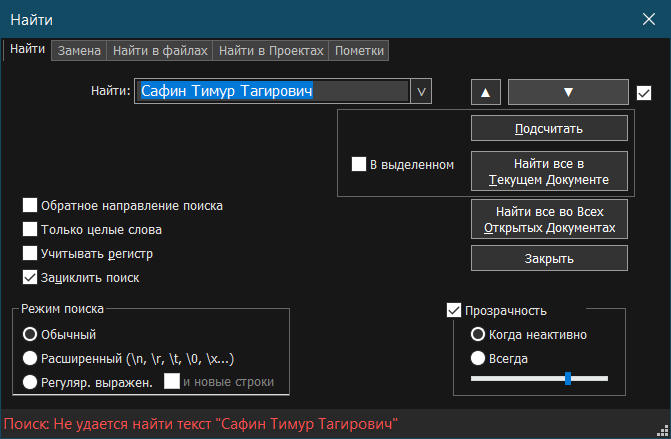Choose 'Регуляр. выражен.' search mode
Screen dimensions: 671x439
(30, 382)
